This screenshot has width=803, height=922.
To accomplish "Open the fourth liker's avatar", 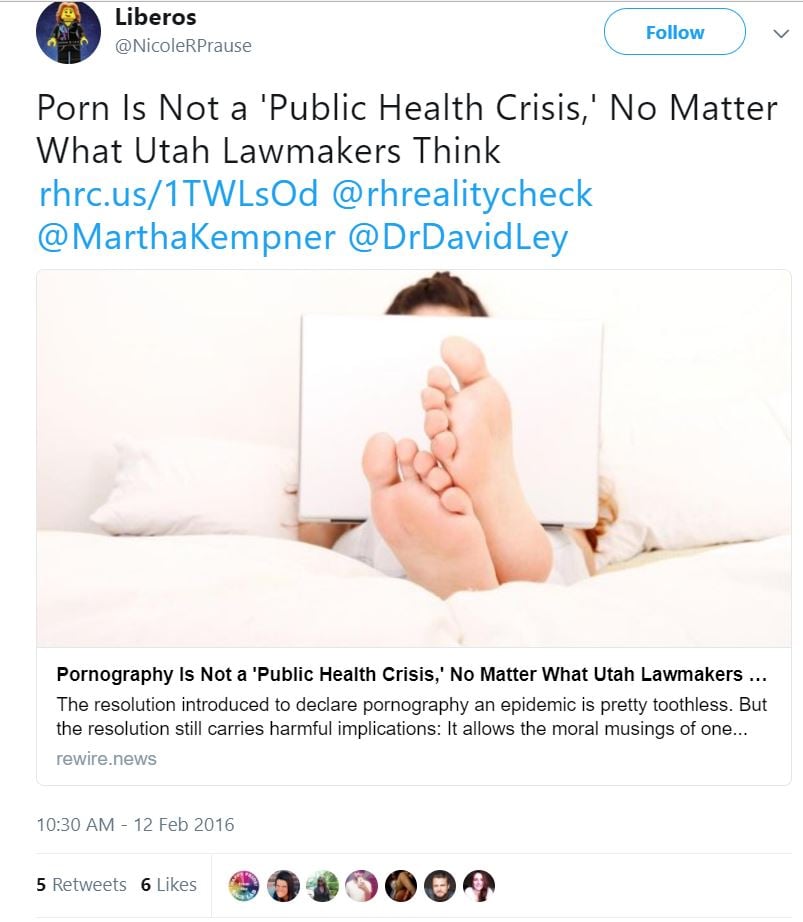I will click(362, 885).
